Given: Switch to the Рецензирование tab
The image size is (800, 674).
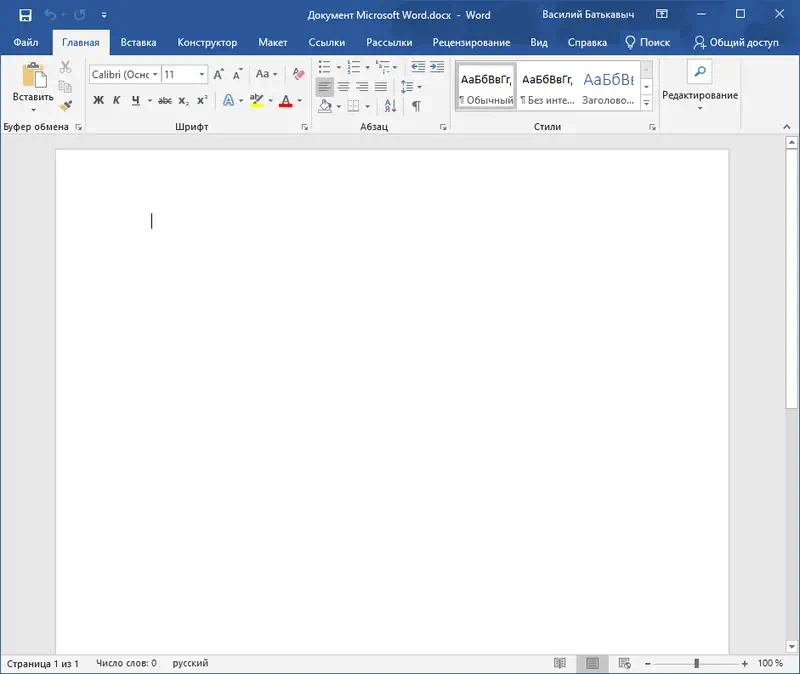Looking at the screenshot, I should [x=471, y=43].
